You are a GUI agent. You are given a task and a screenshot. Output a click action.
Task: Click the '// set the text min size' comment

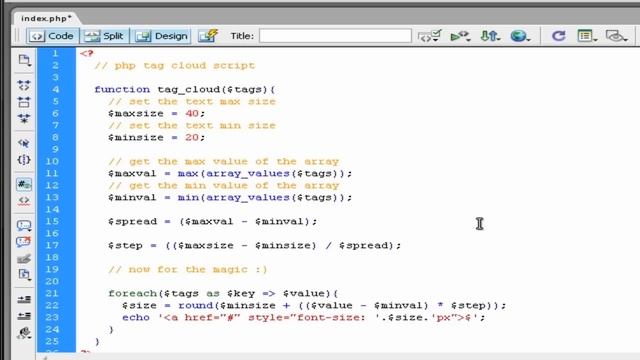coord(192,126)
